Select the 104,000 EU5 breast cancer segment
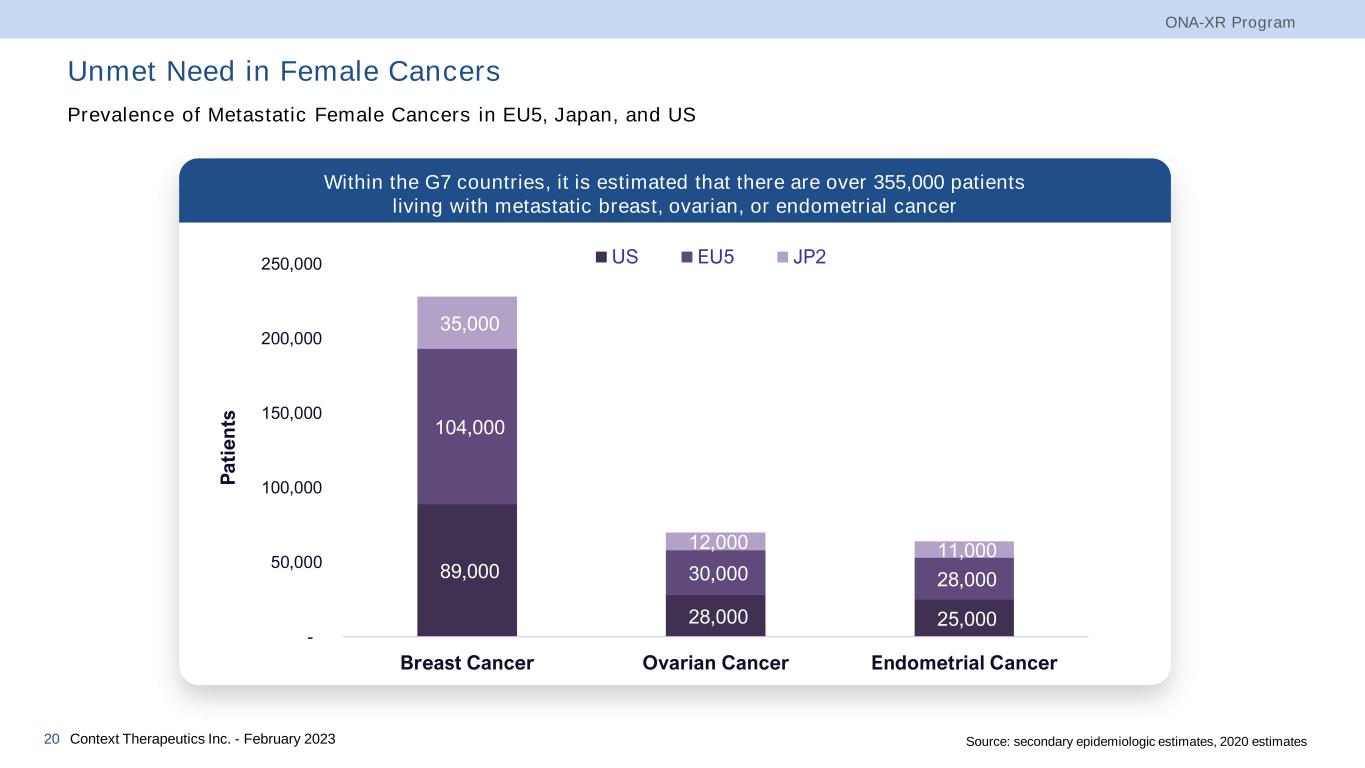Image resolution: width=1365 pixels, height=768 pixels. (467, 427)
